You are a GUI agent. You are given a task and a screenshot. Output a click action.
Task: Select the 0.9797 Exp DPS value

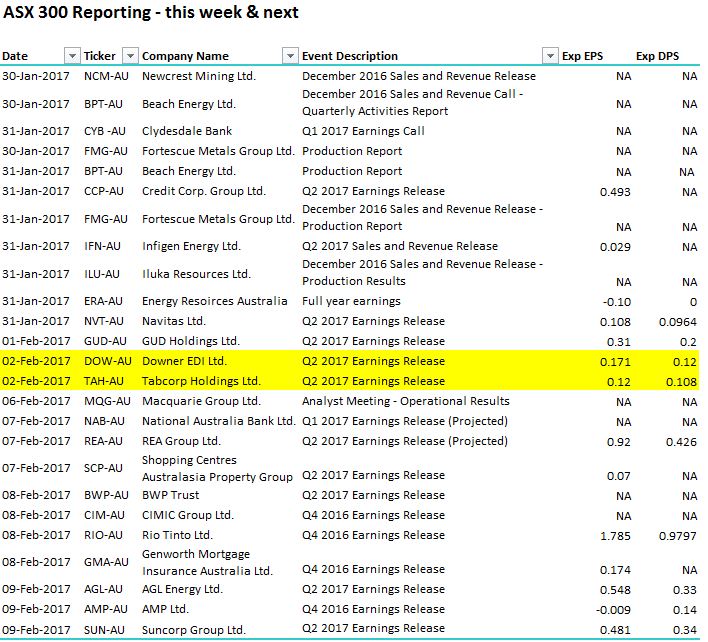677,536
